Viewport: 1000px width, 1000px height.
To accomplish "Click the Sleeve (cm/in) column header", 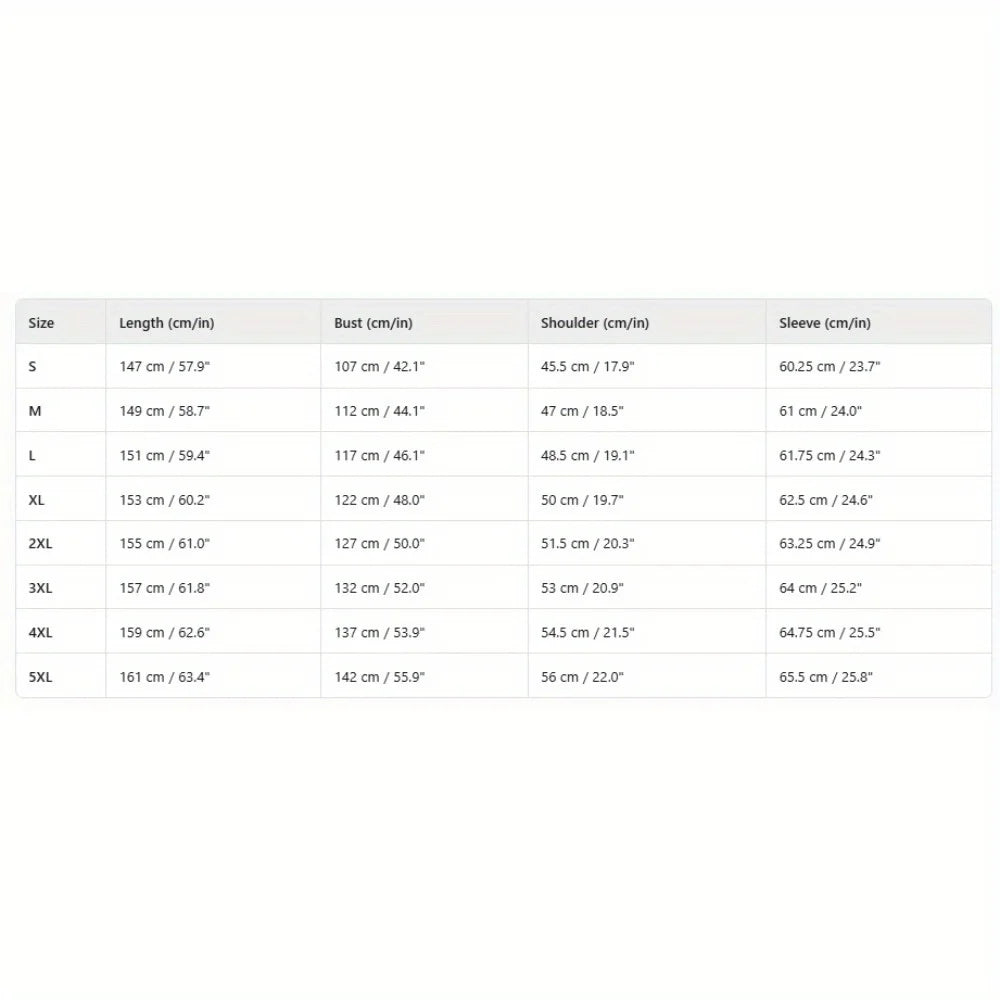I will click(825, 323).
